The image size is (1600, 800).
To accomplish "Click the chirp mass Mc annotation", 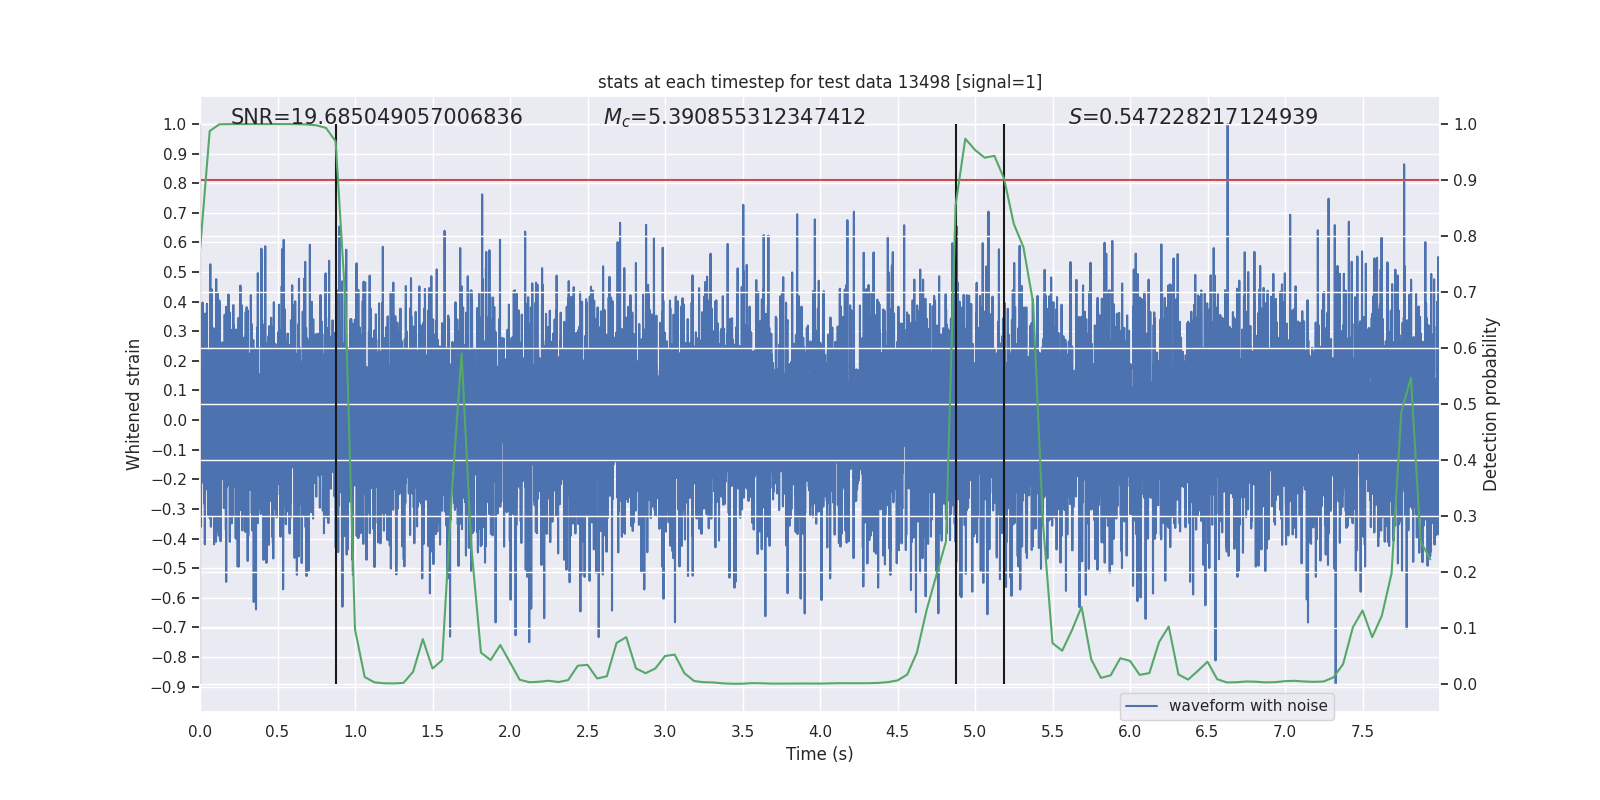I will pyautogui.click(x=734, y=117).
